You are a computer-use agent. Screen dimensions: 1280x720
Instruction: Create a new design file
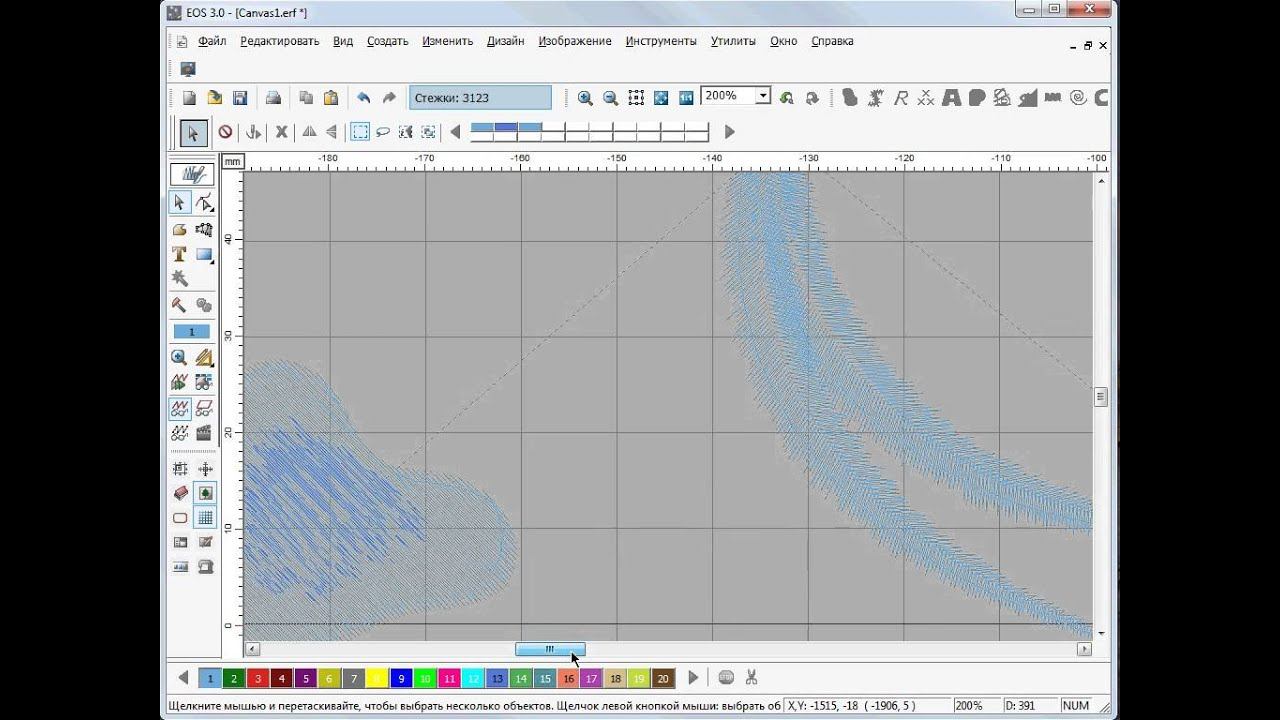[189, 97]
